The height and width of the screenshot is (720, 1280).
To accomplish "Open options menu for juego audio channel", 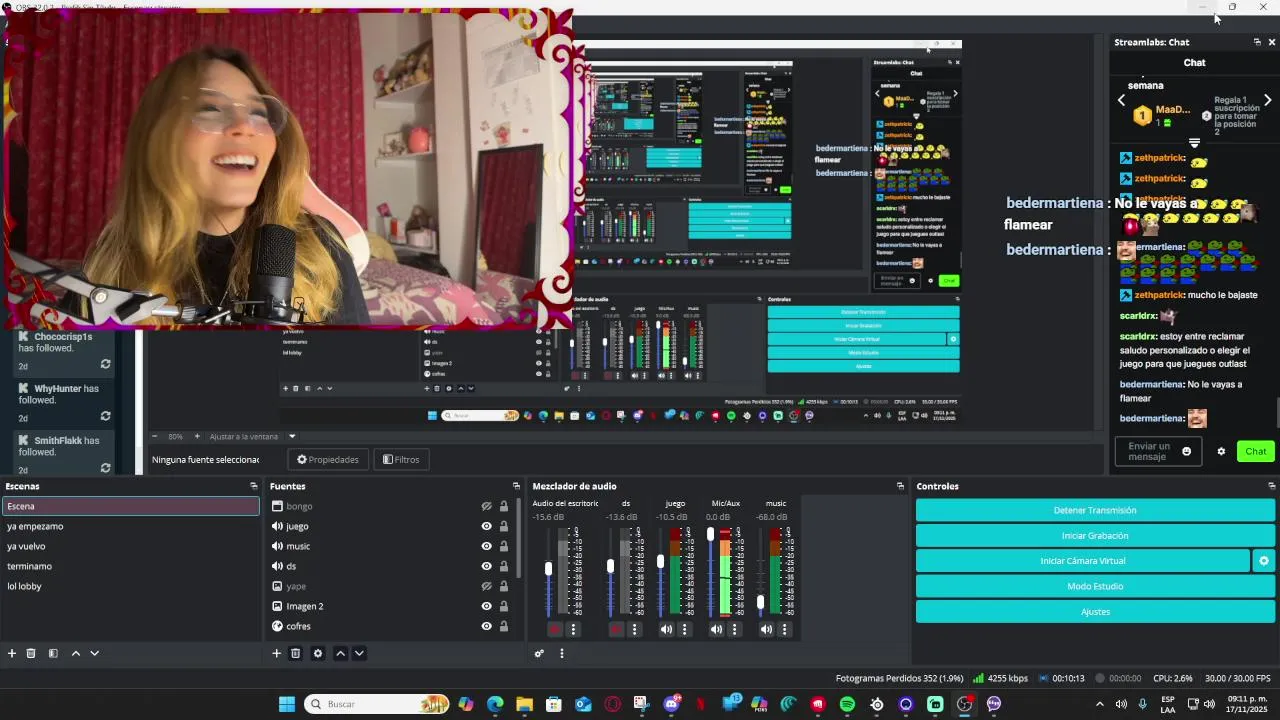I will click(x=684, y=629).
